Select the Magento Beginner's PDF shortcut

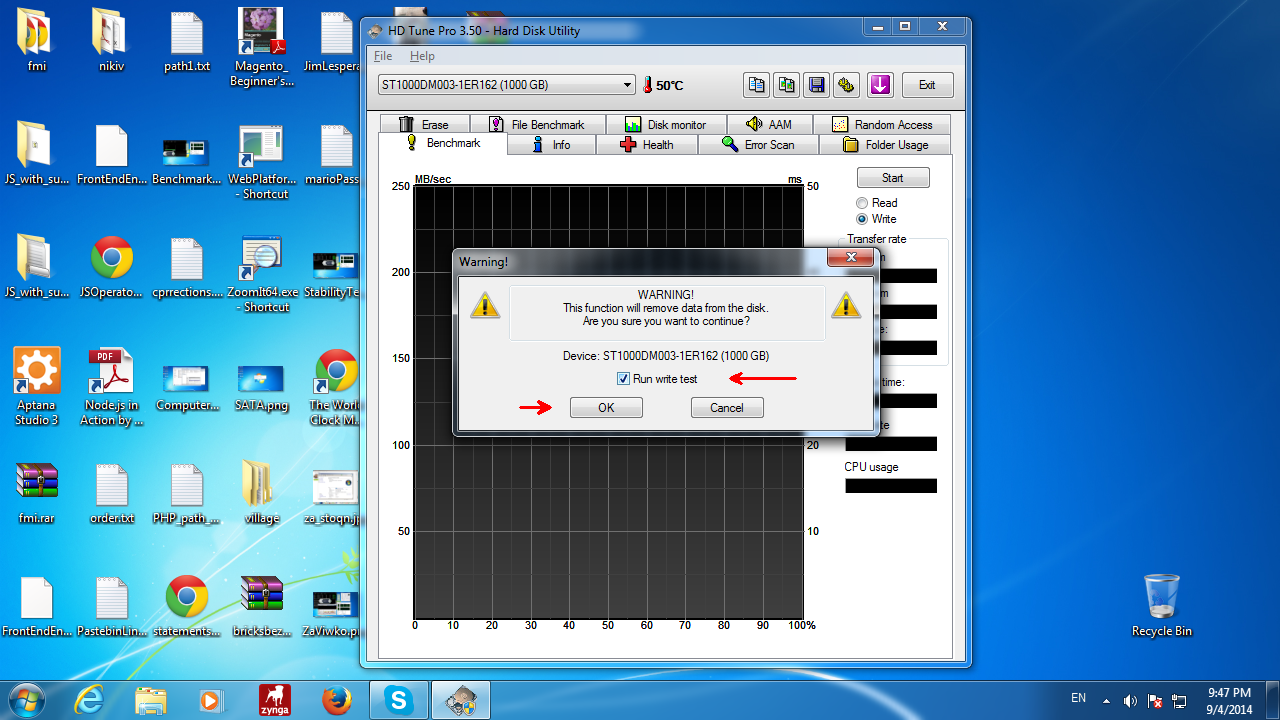coord(262,48)
